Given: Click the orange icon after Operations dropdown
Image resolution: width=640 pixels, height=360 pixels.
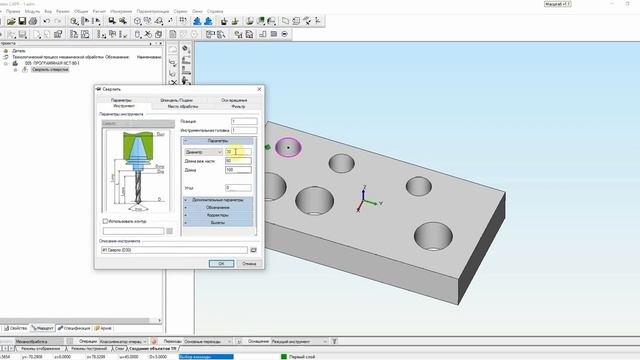Looking at the screenshot, I should point(154,341).
